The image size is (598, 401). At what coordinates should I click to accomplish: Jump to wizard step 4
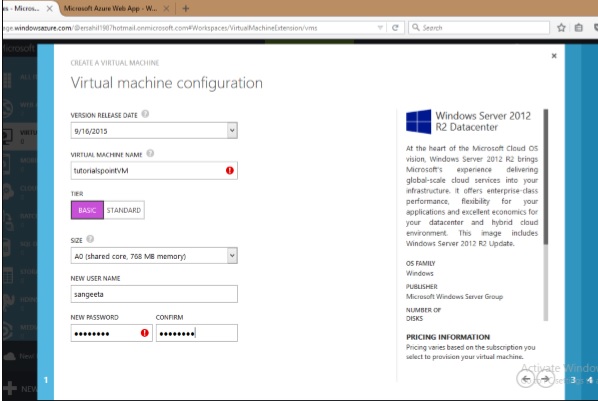(x=590, y=380)
